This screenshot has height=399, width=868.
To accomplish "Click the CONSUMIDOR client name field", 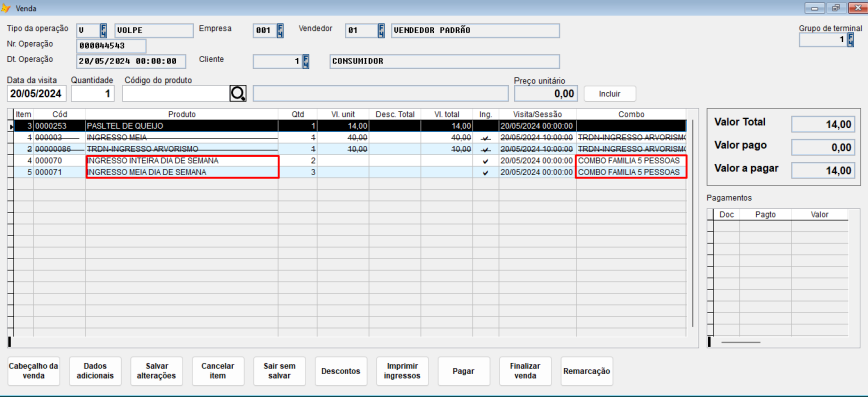I will click(445, 61).
